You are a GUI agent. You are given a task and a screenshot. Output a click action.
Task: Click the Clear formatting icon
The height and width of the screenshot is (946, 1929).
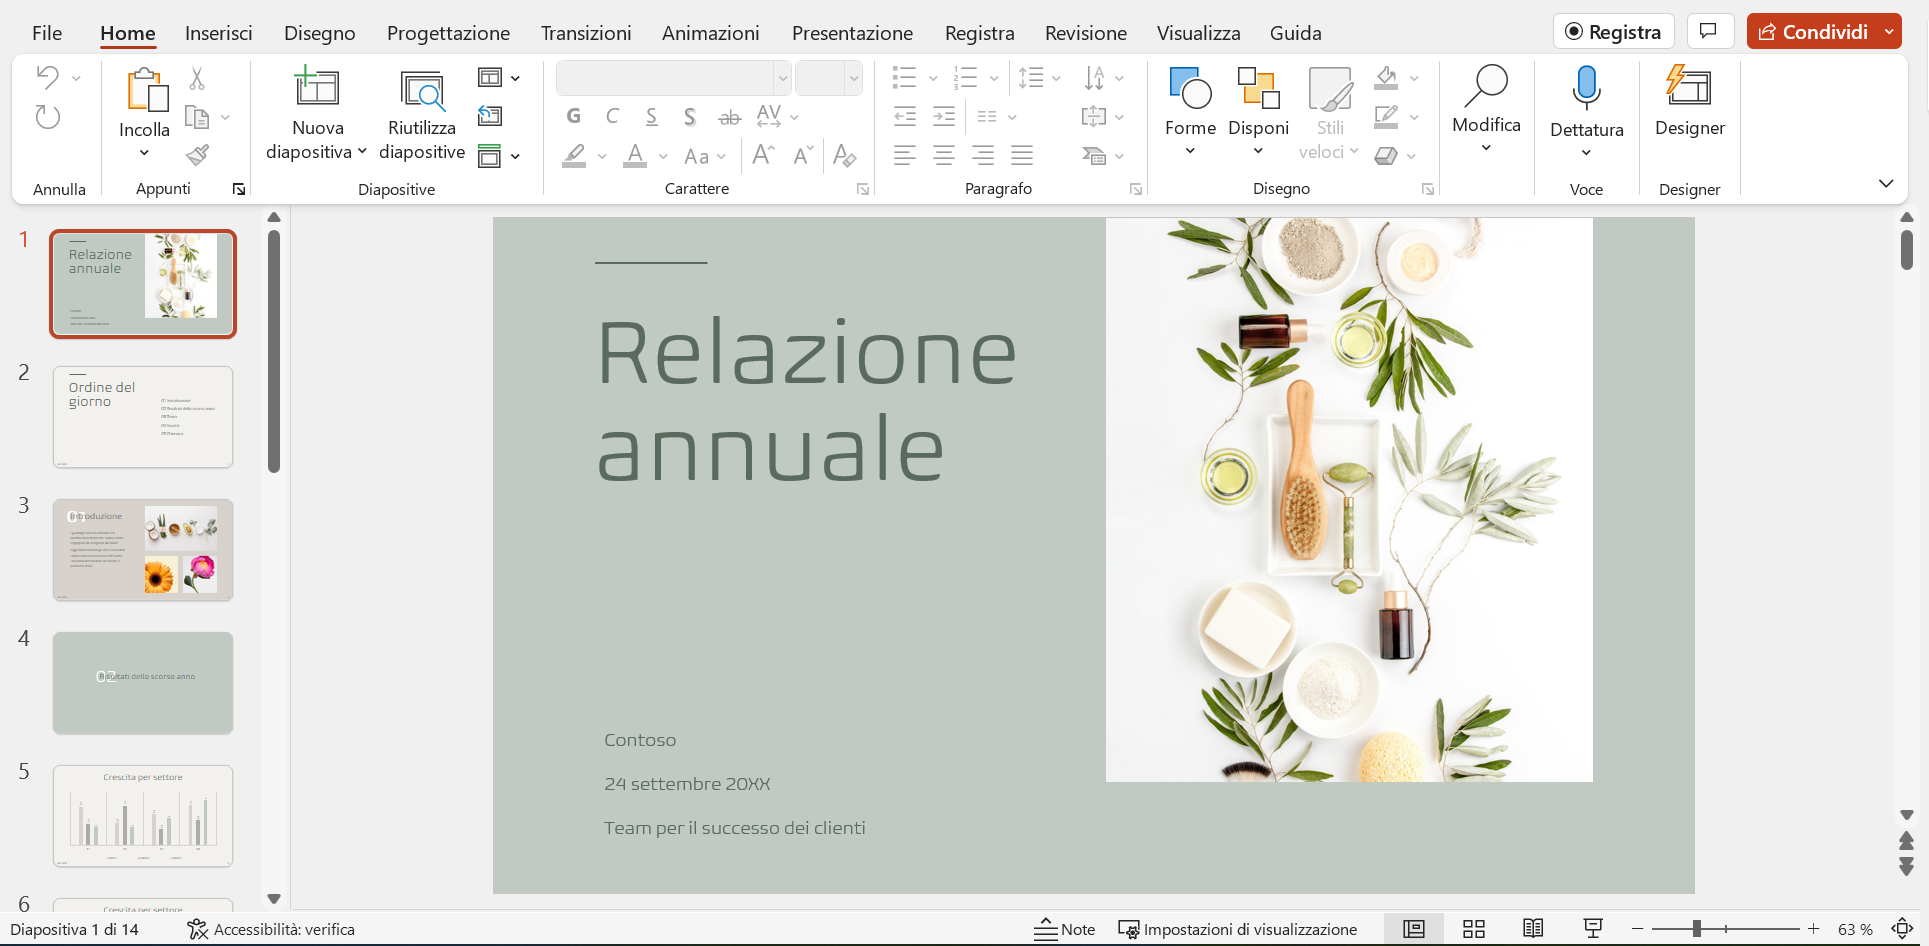point(845,155)
